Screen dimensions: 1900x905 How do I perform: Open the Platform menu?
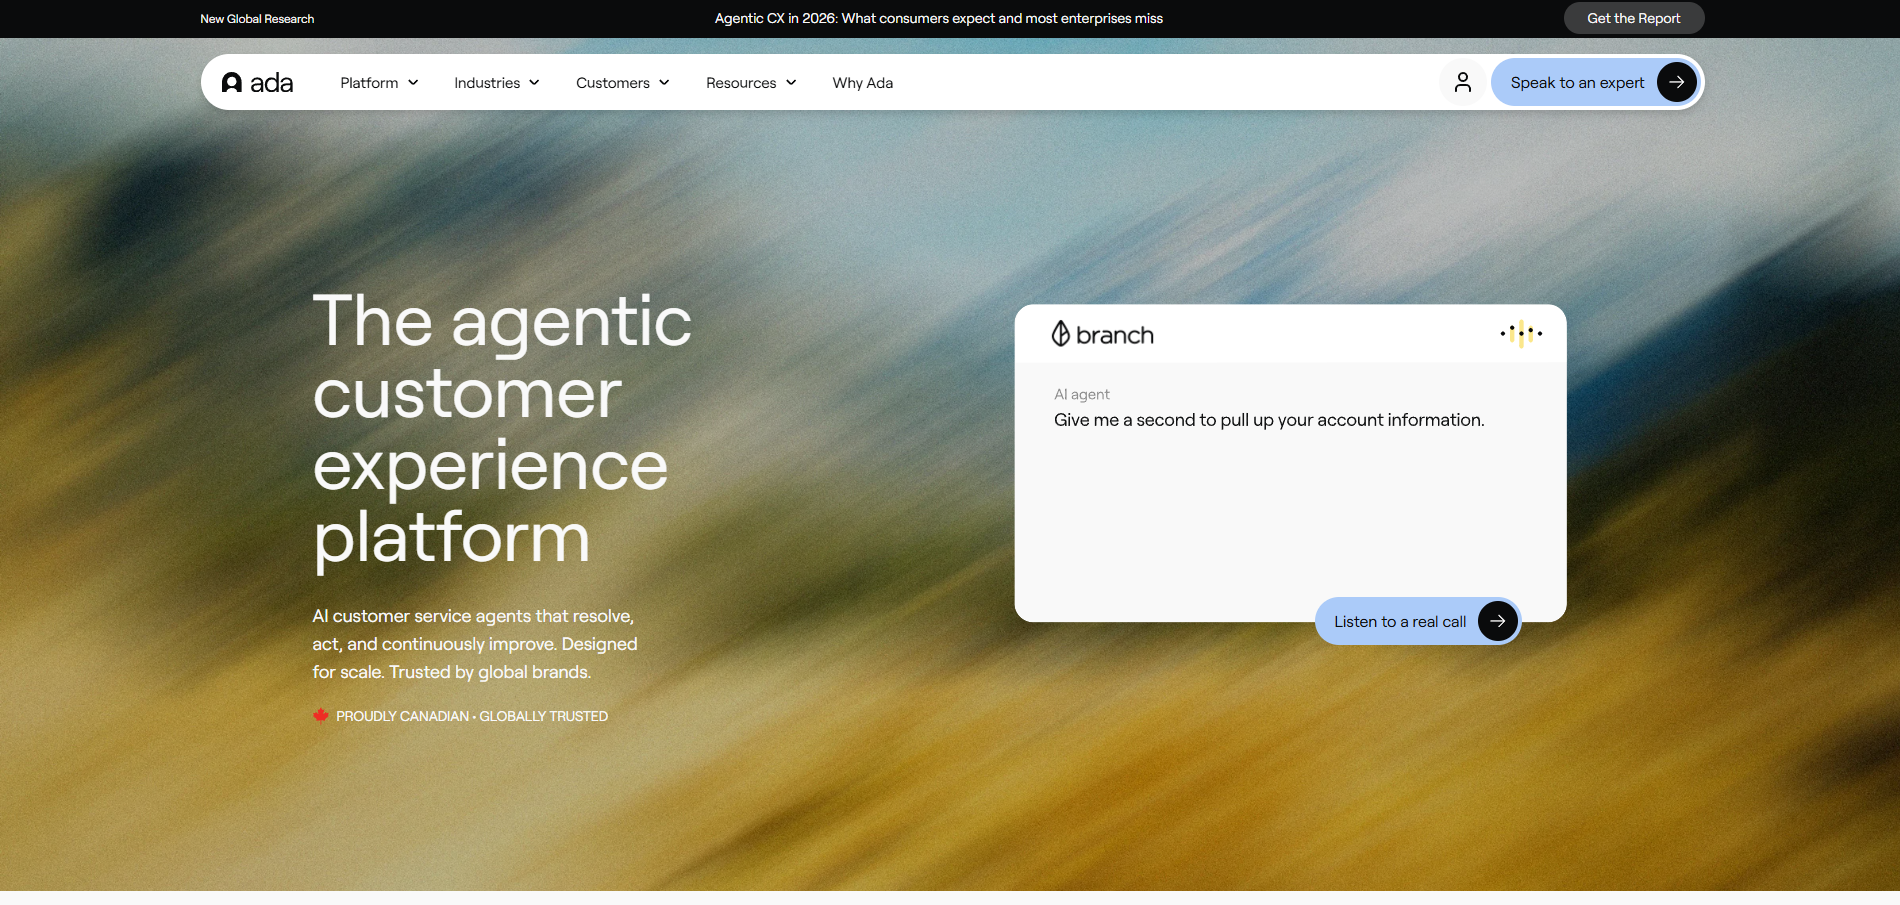[379, 83]
